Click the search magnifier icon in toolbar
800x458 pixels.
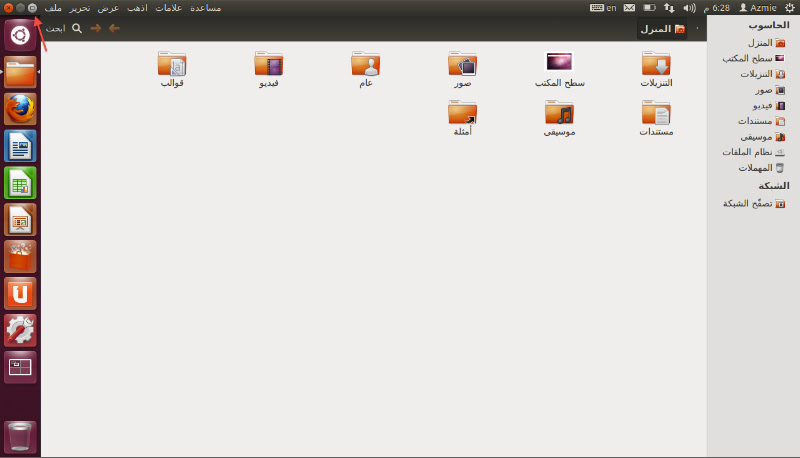77,29
